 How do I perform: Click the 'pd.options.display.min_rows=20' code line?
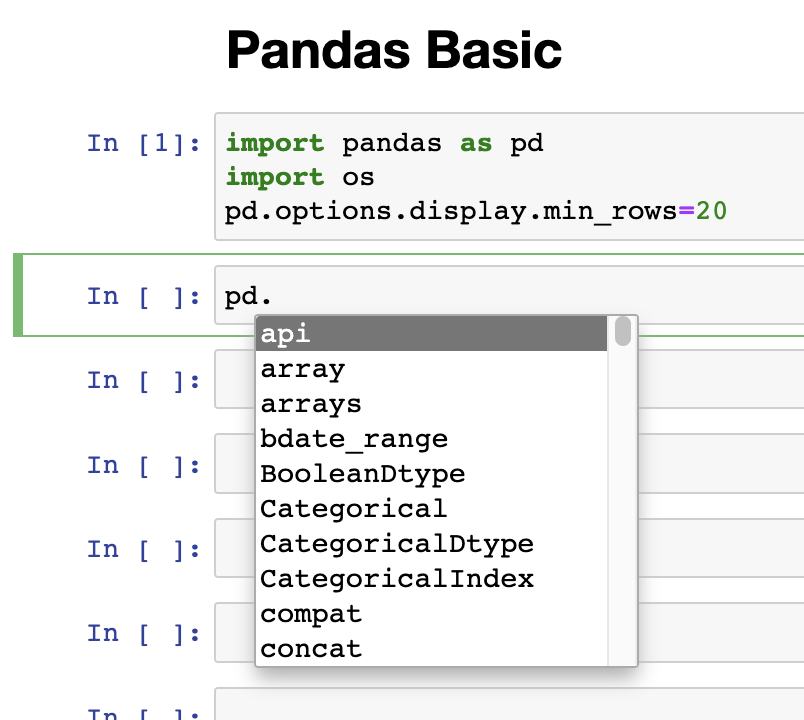(476, 211)
